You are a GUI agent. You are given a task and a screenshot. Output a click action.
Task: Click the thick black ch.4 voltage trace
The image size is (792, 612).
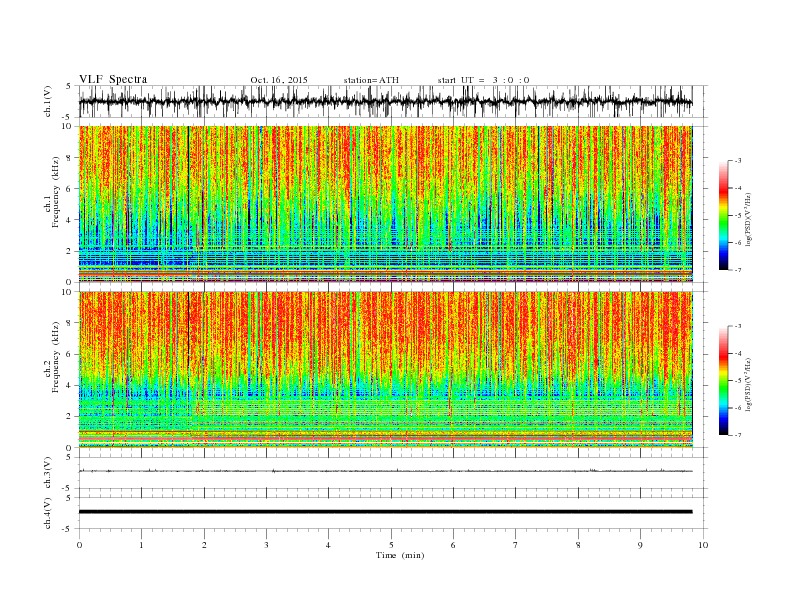(x=385, y=512)
